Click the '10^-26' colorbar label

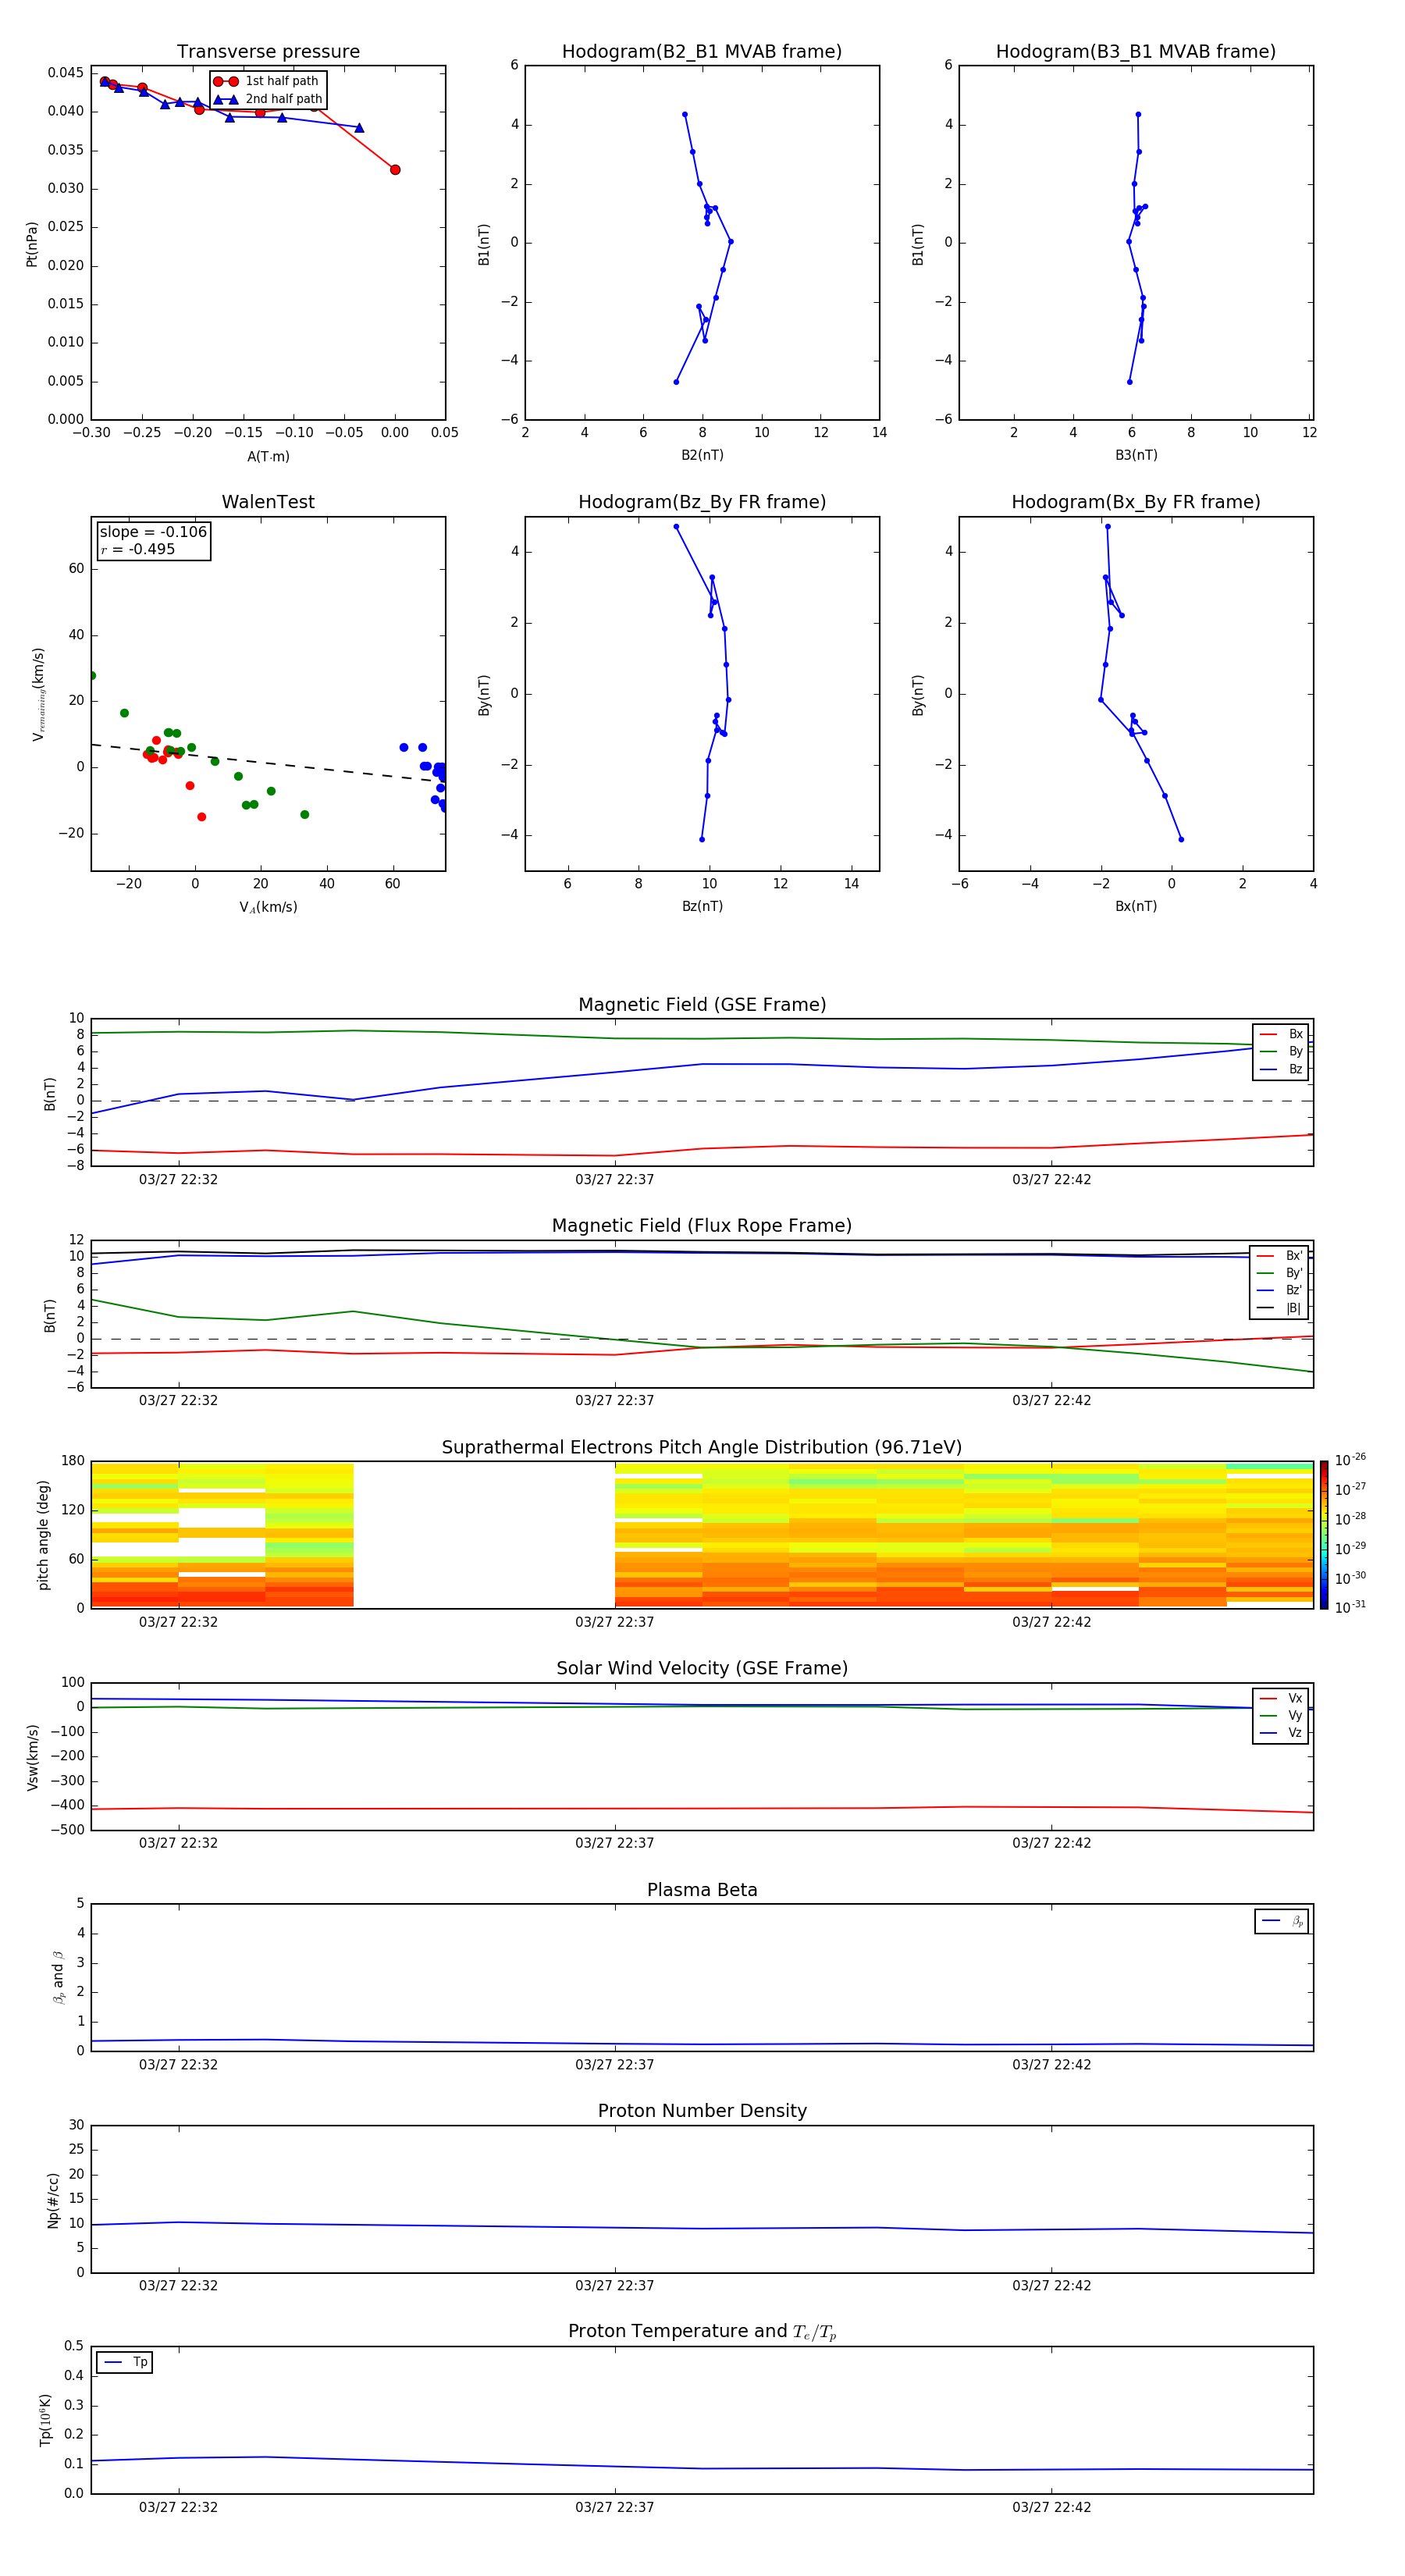[x=1350, y=1460]
